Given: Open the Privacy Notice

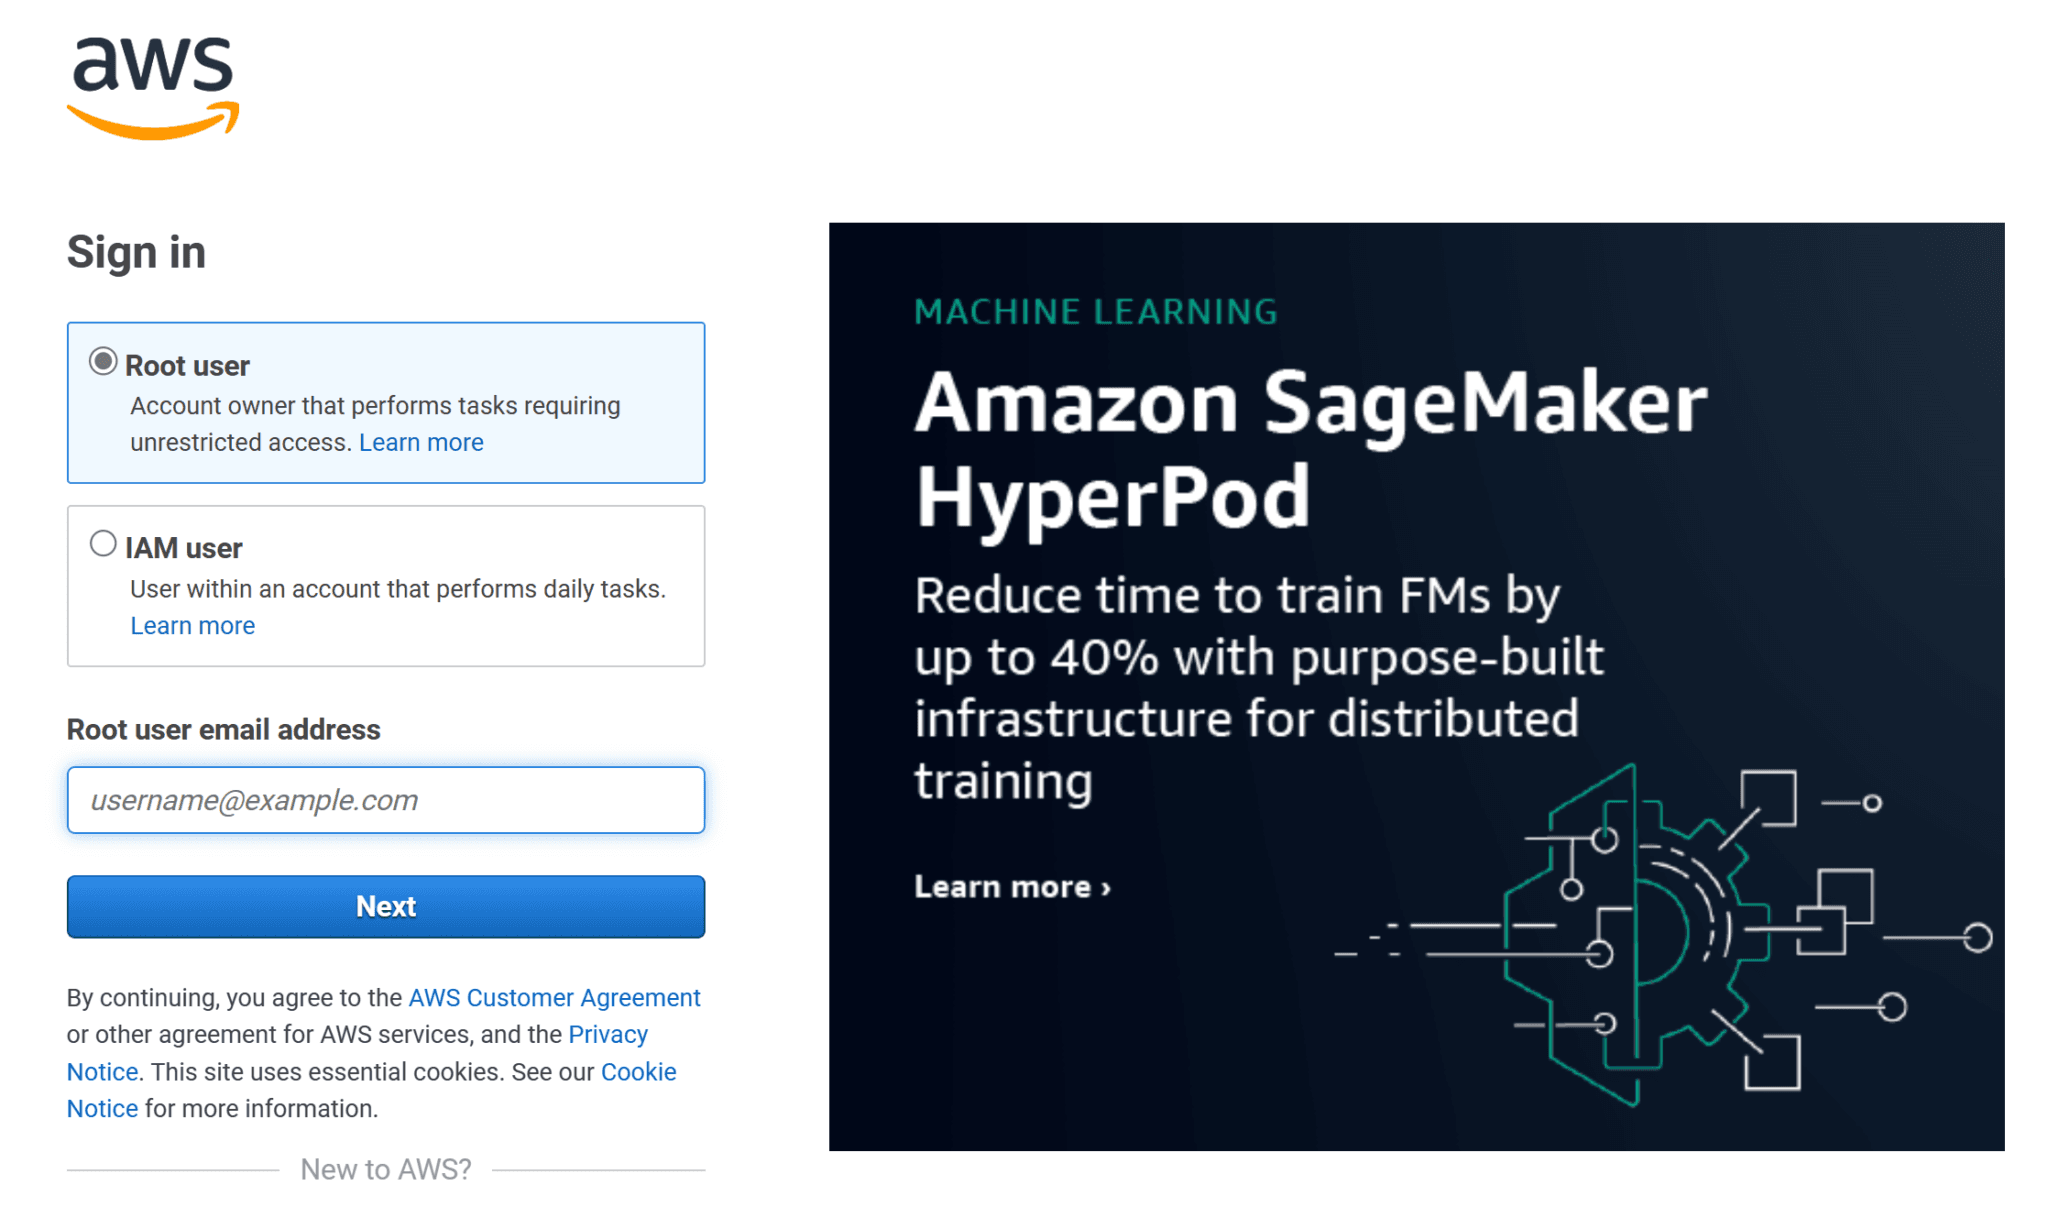Looking at the screenshot, I should click(x=608, y=1034).
